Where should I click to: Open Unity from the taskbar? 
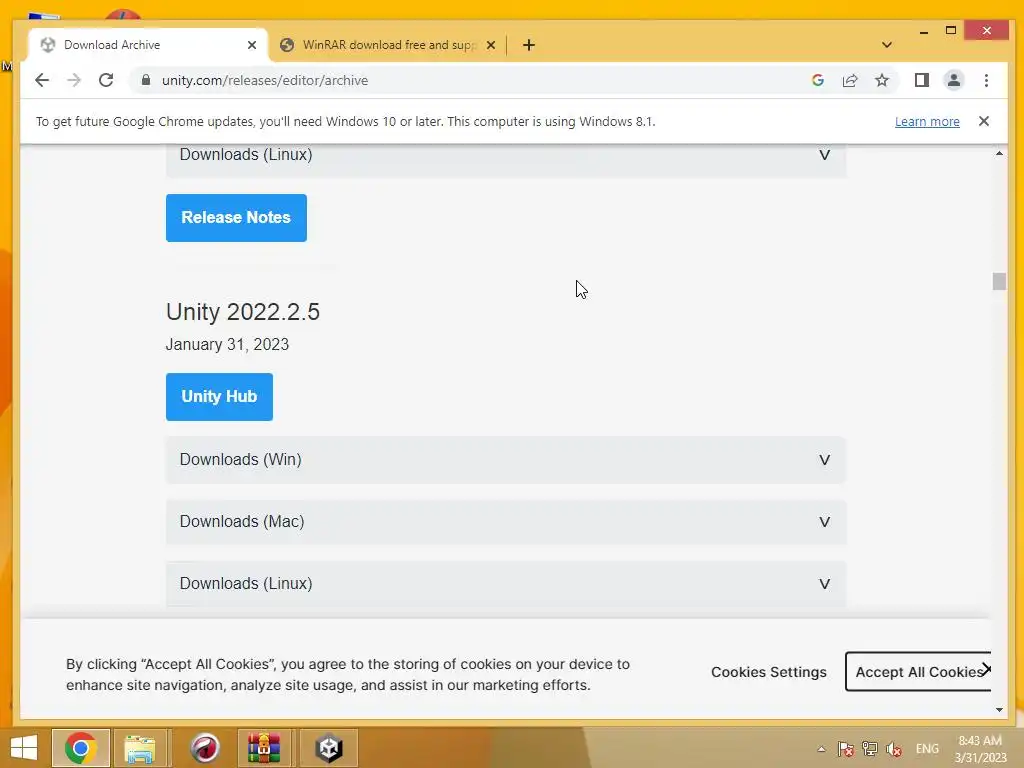pyautogui.click(x=328, y=748)
